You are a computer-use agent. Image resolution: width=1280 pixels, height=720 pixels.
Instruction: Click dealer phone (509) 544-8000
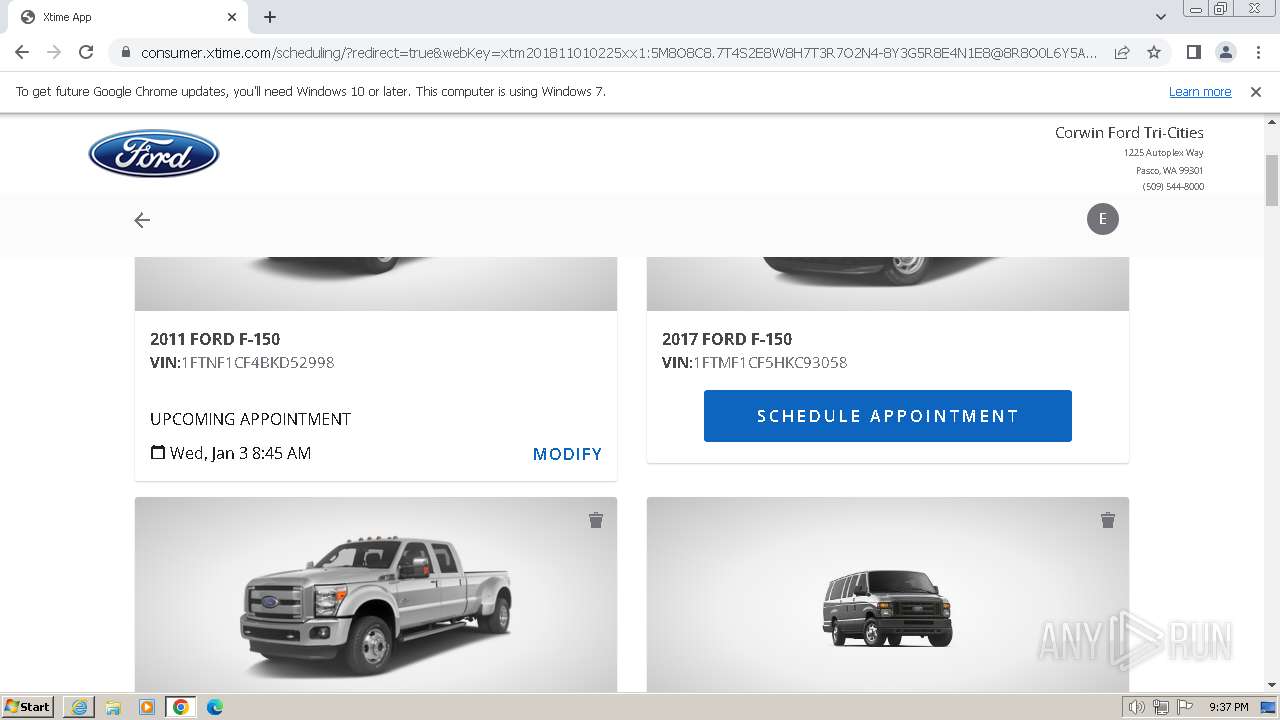tap(1173, 187)
